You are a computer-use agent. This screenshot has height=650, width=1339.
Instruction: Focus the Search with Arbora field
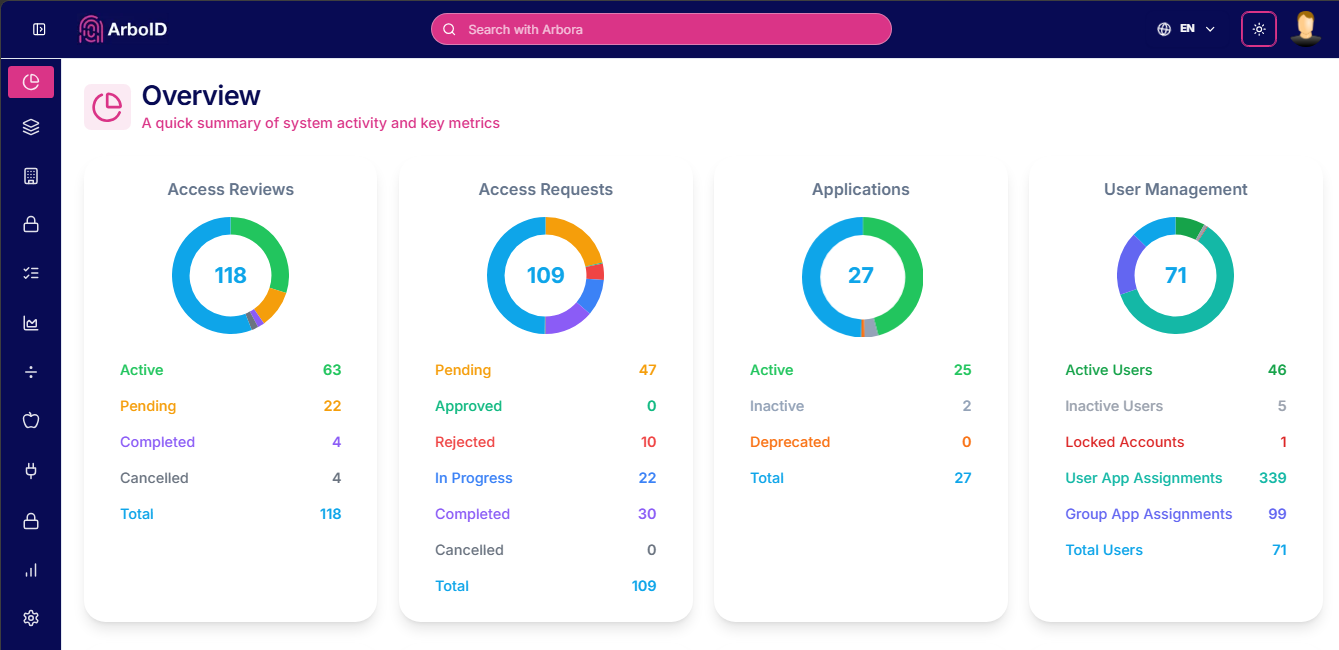coord(661,29)
